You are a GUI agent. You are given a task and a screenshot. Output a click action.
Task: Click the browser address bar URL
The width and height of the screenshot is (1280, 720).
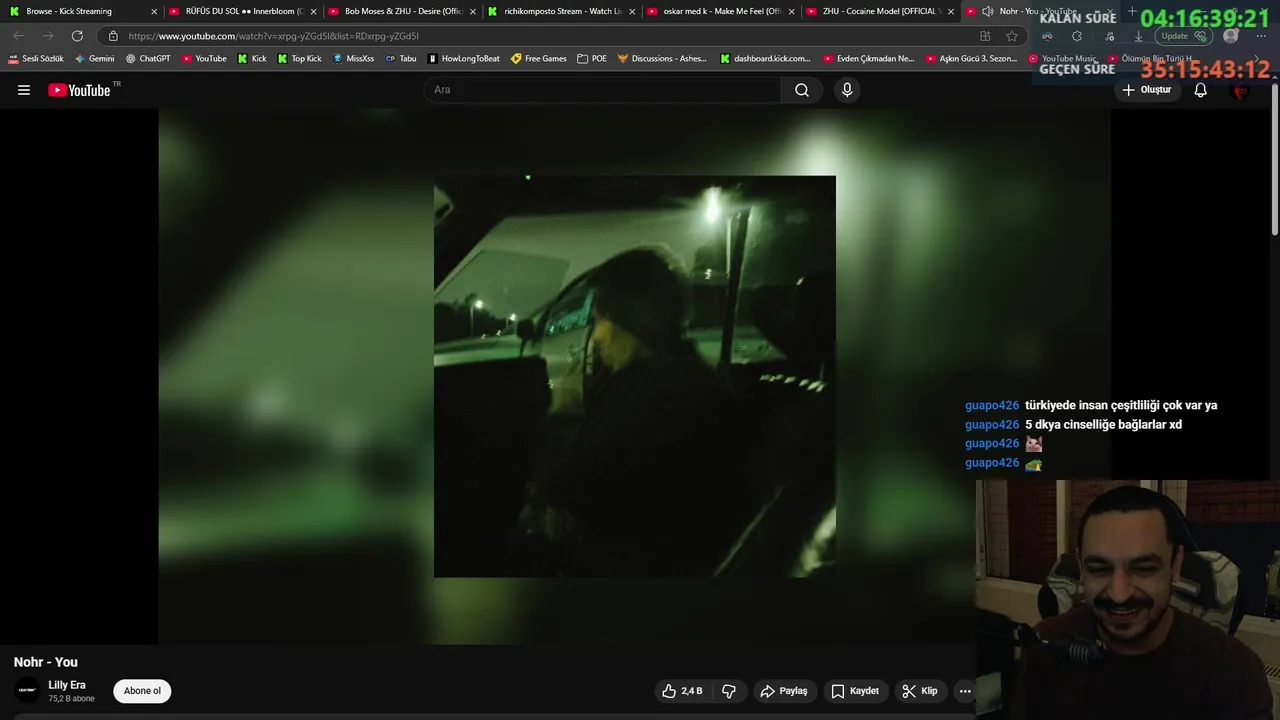pos(274,36)
